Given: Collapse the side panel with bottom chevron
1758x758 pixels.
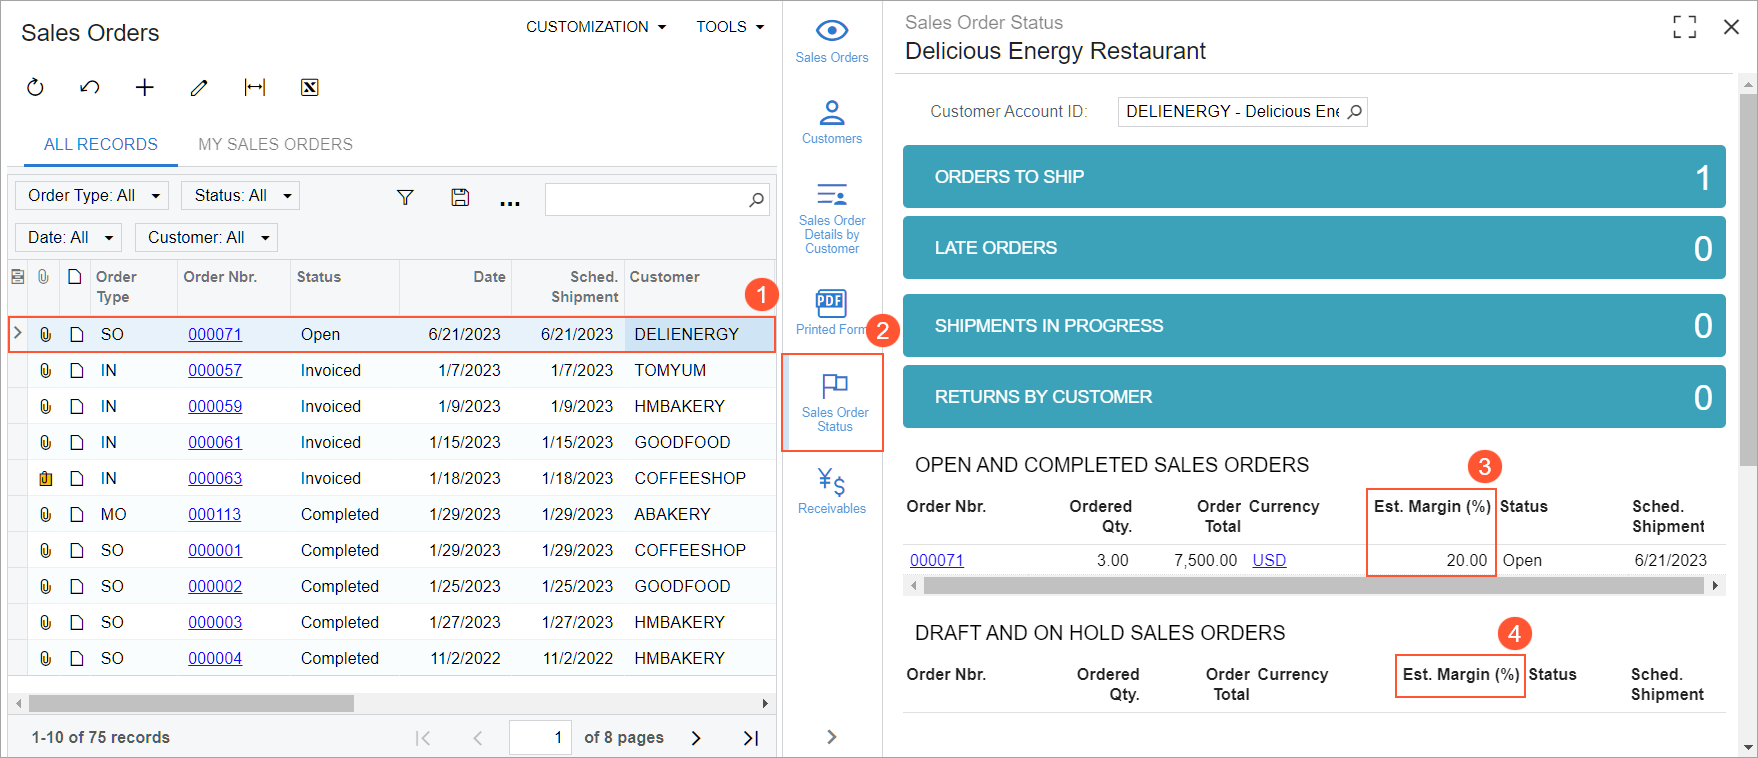Looking at the screenshot, I should point(832,737).
